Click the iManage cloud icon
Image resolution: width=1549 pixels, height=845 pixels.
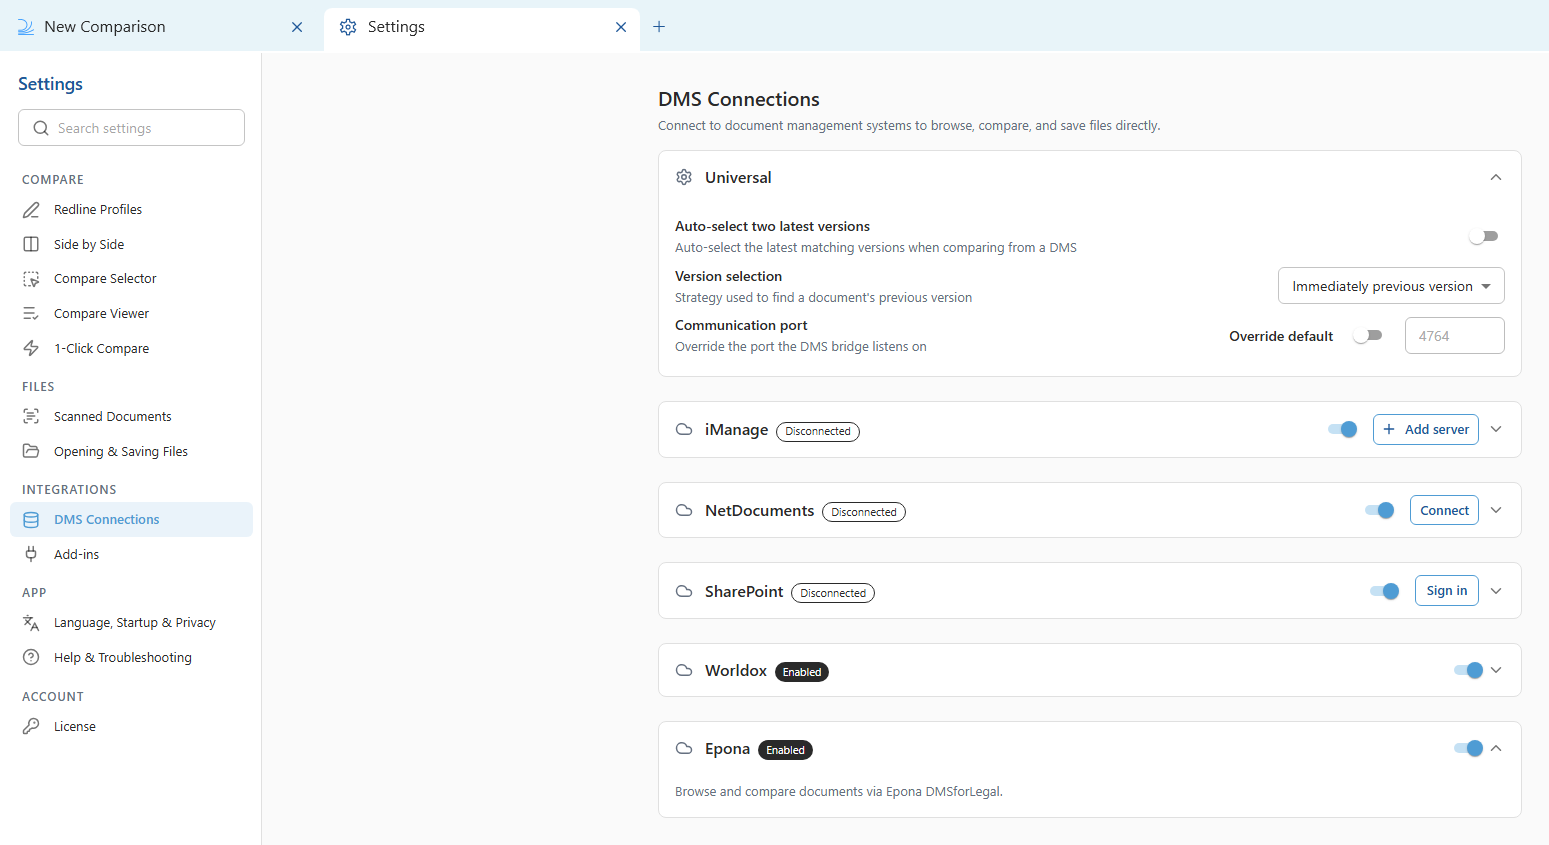pos(684,429)
